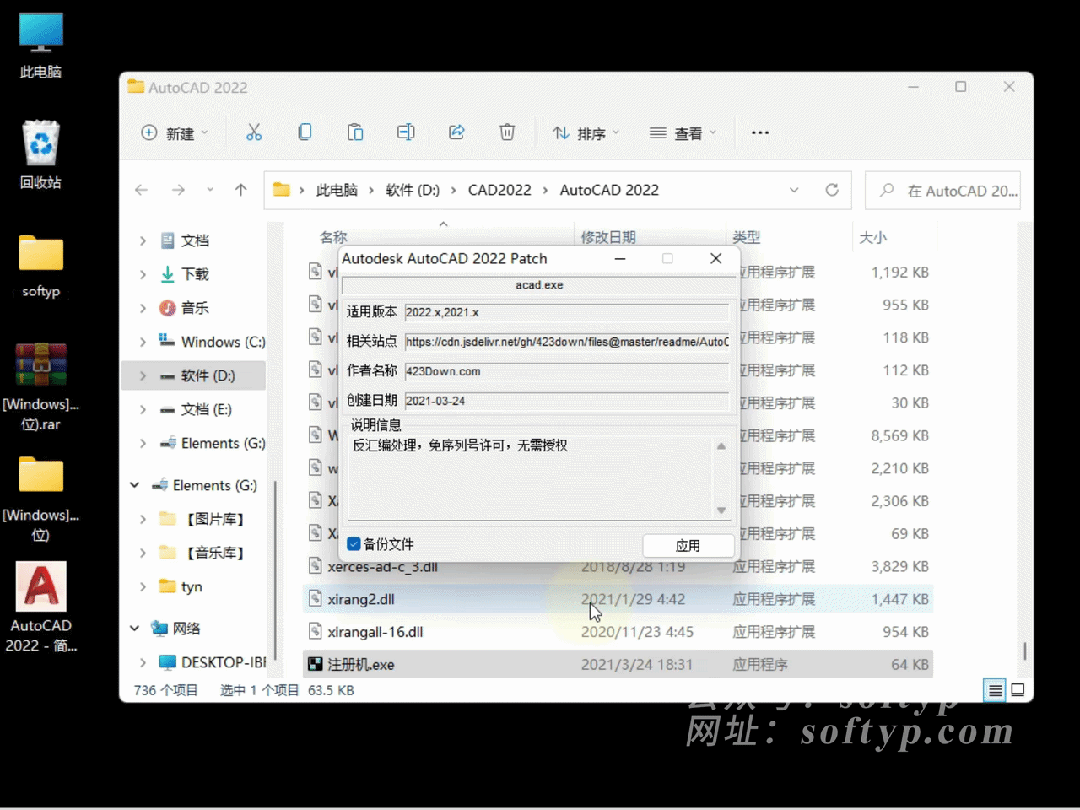Switch to details view layout icon
The image size is (1080, 810).
(995, 689)
